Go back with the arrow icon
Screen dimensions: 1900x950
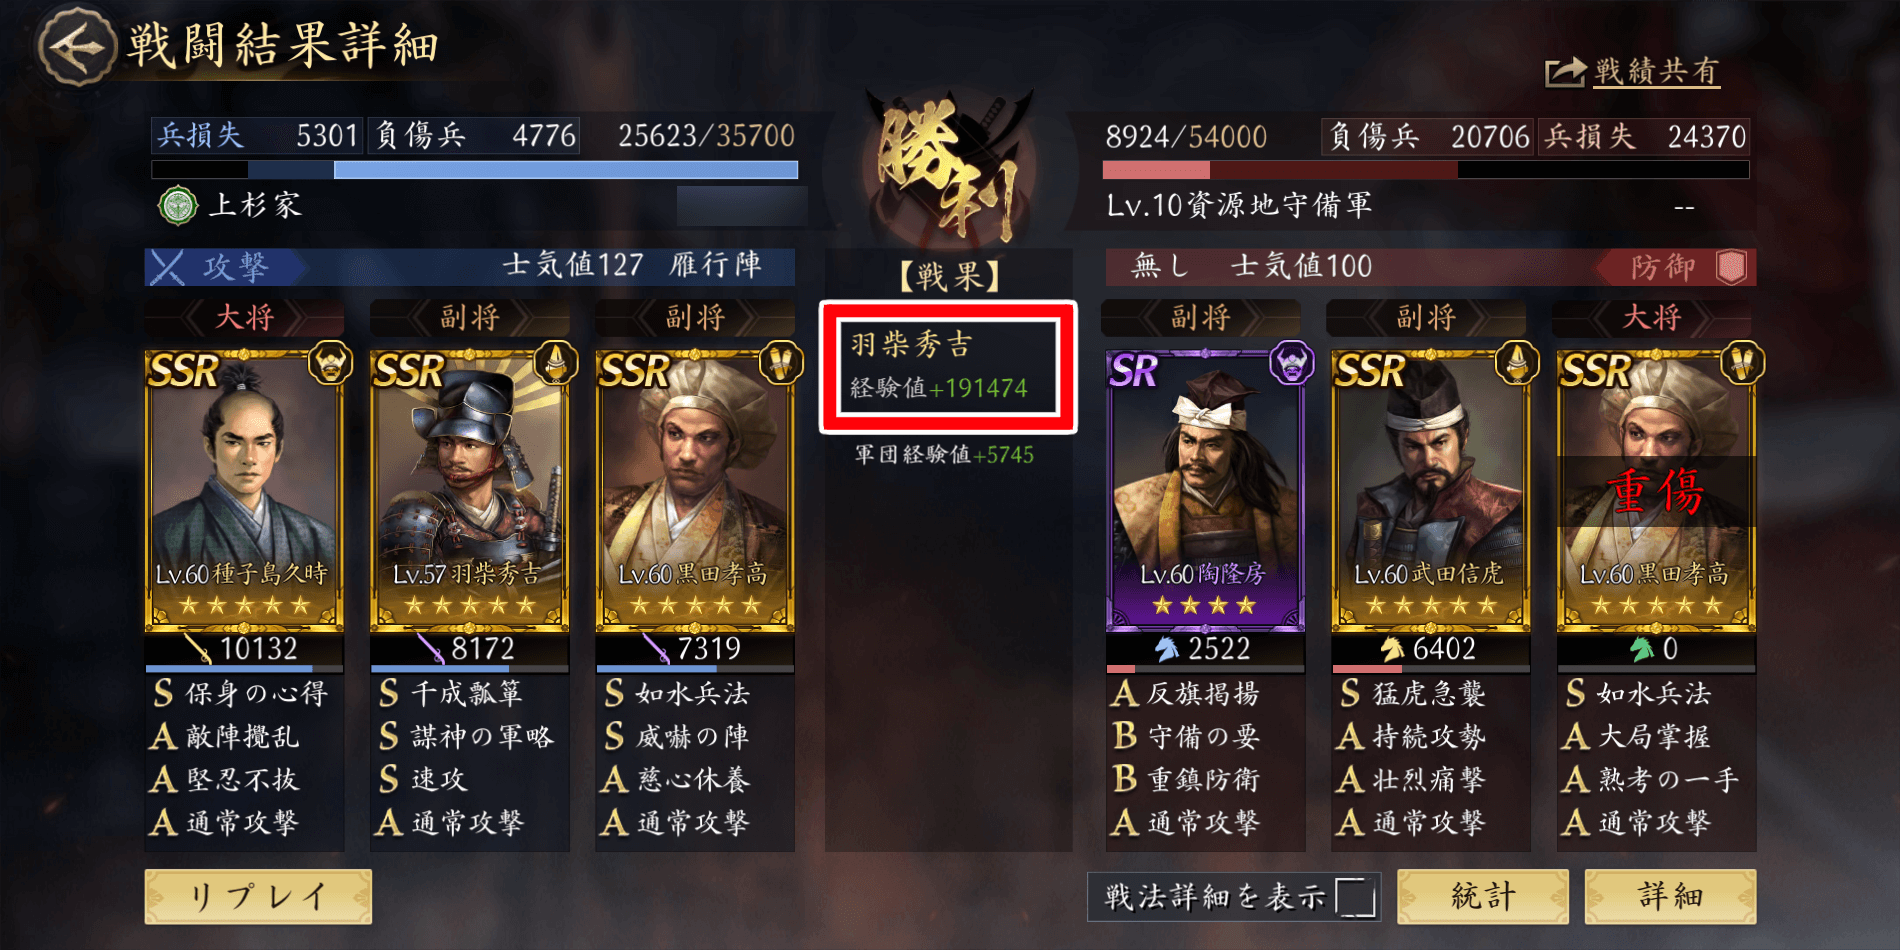77,46
